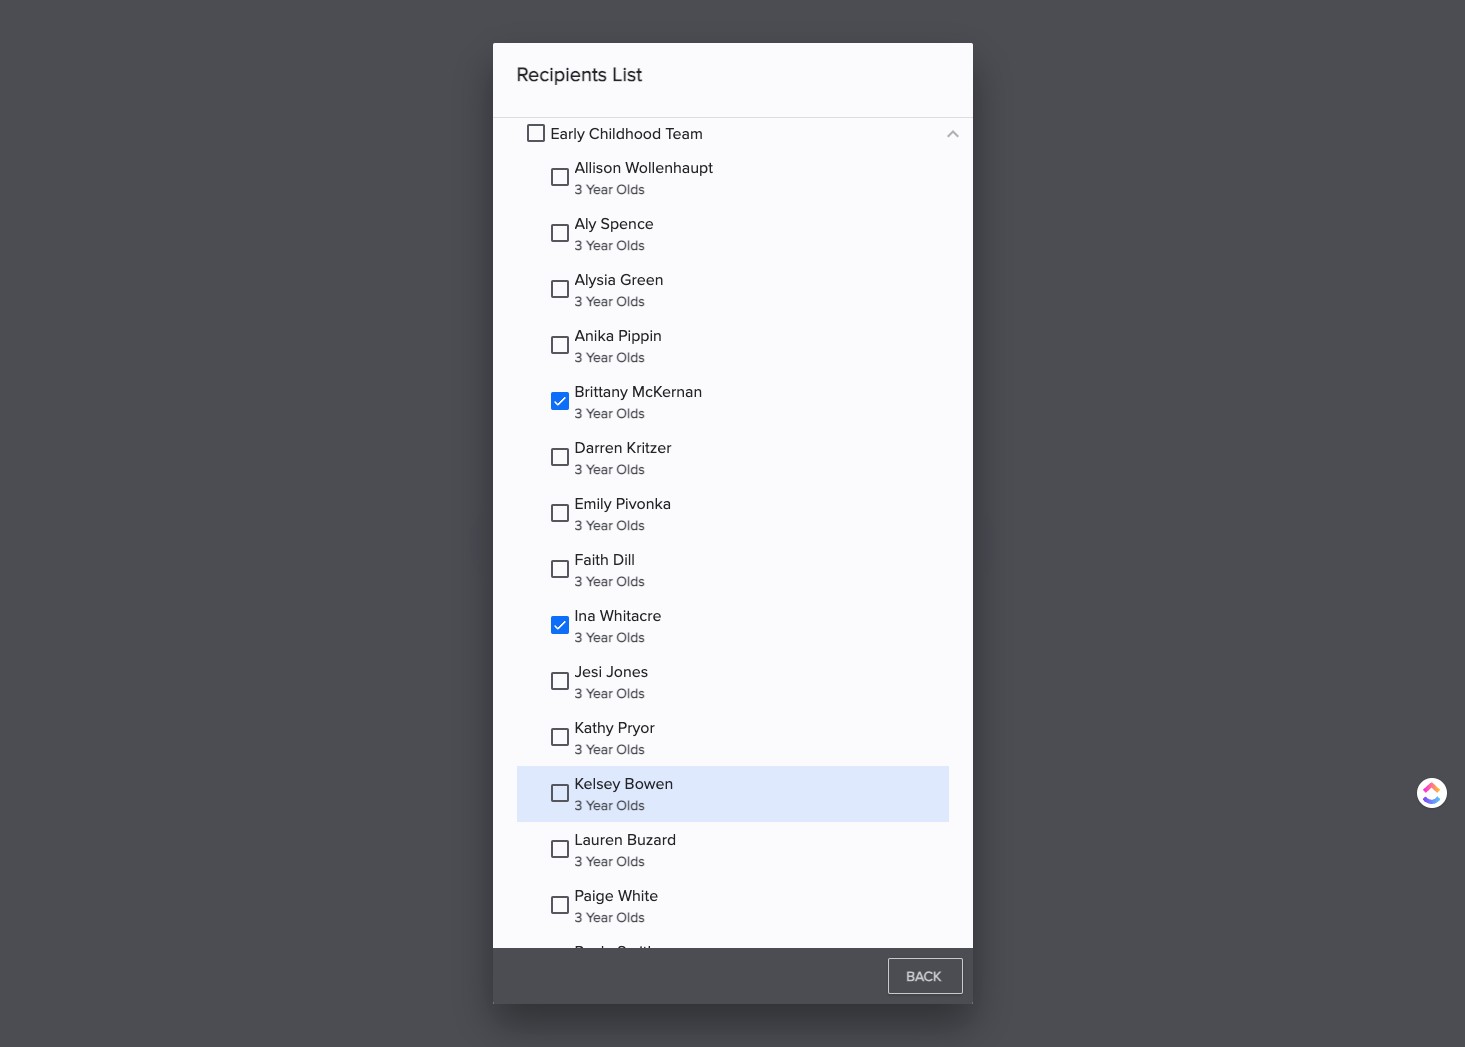Click the name Paige White

point(616,896)
